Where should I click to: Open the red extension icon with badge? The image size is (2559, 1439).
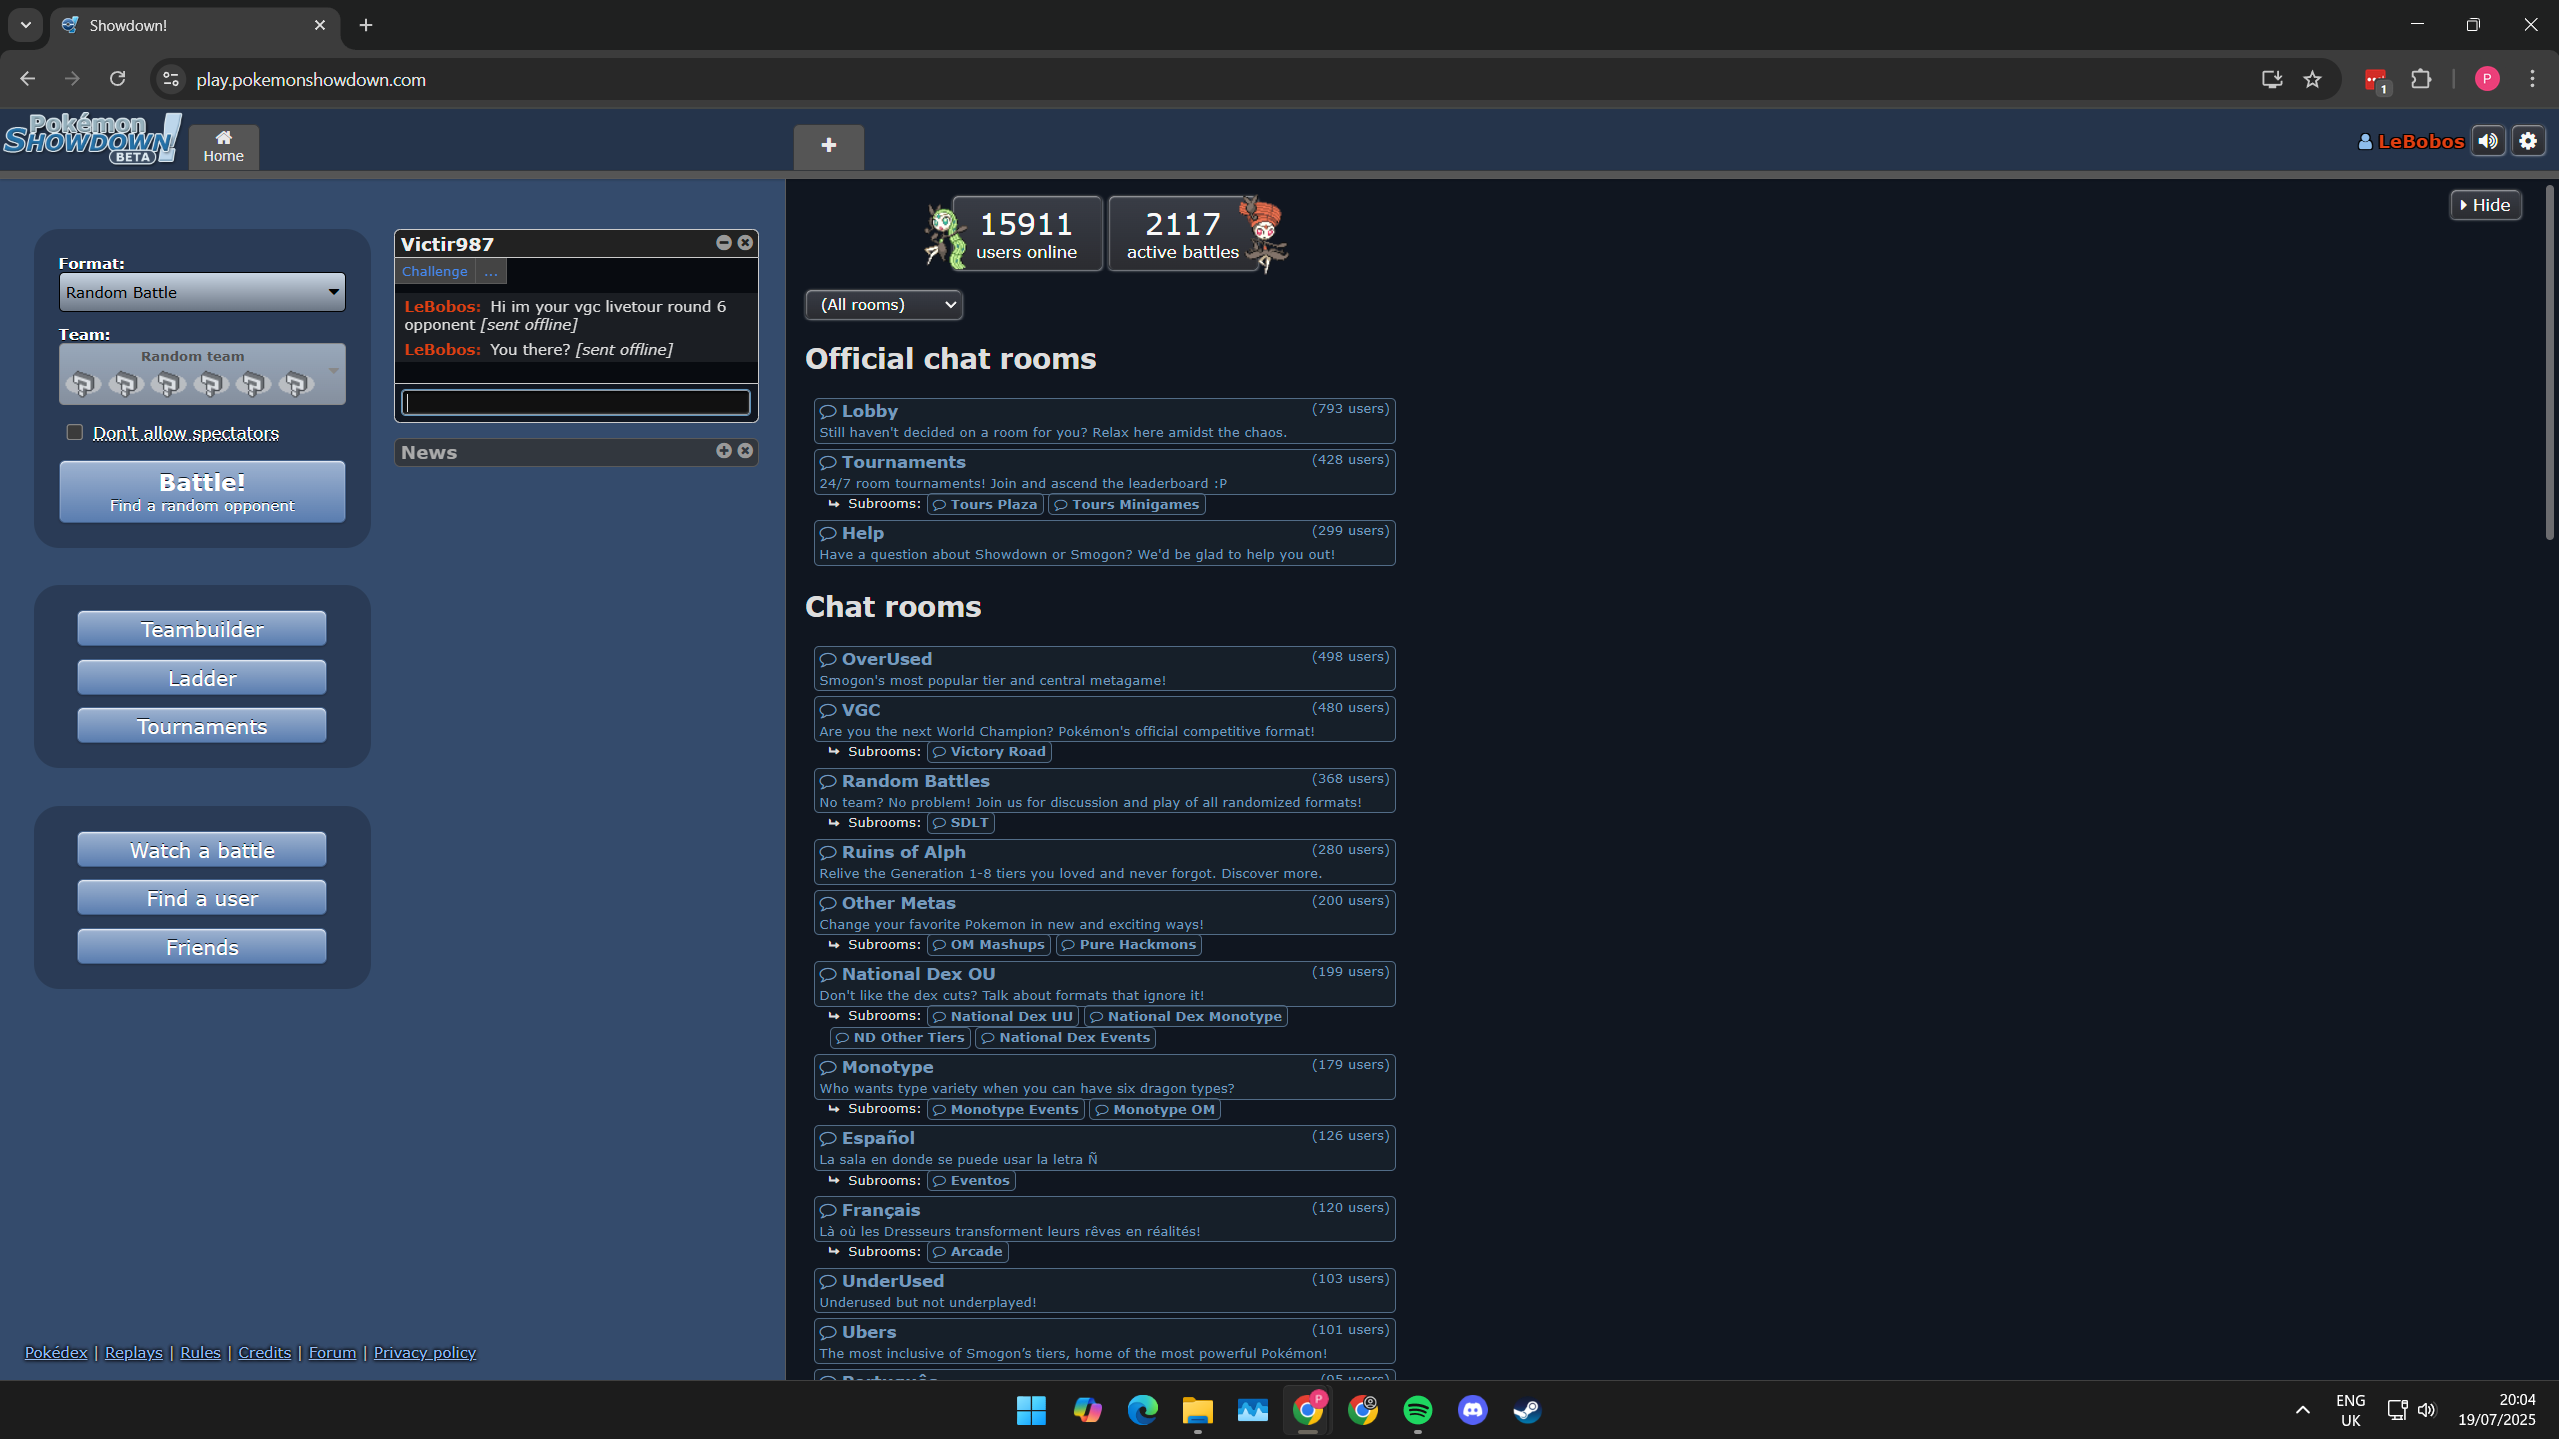click(2376, 80)
